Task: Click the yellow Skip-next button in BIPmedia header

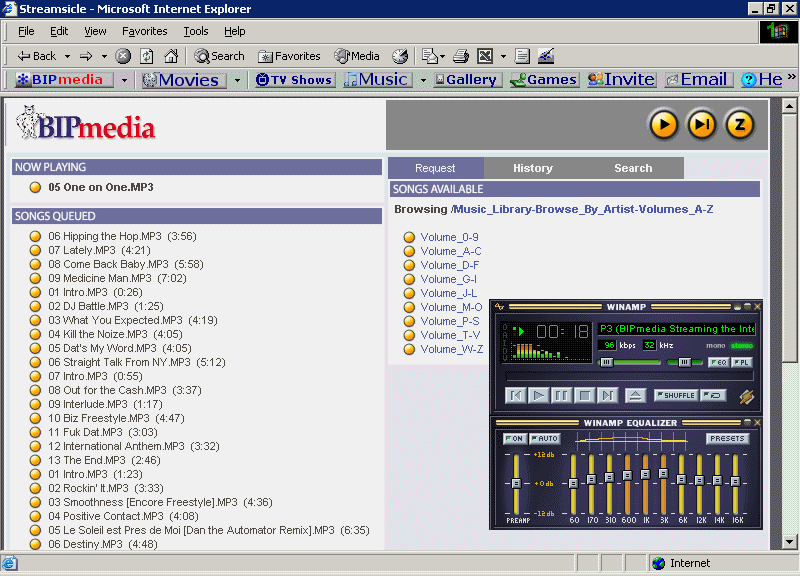Action: tap(702, 124)
